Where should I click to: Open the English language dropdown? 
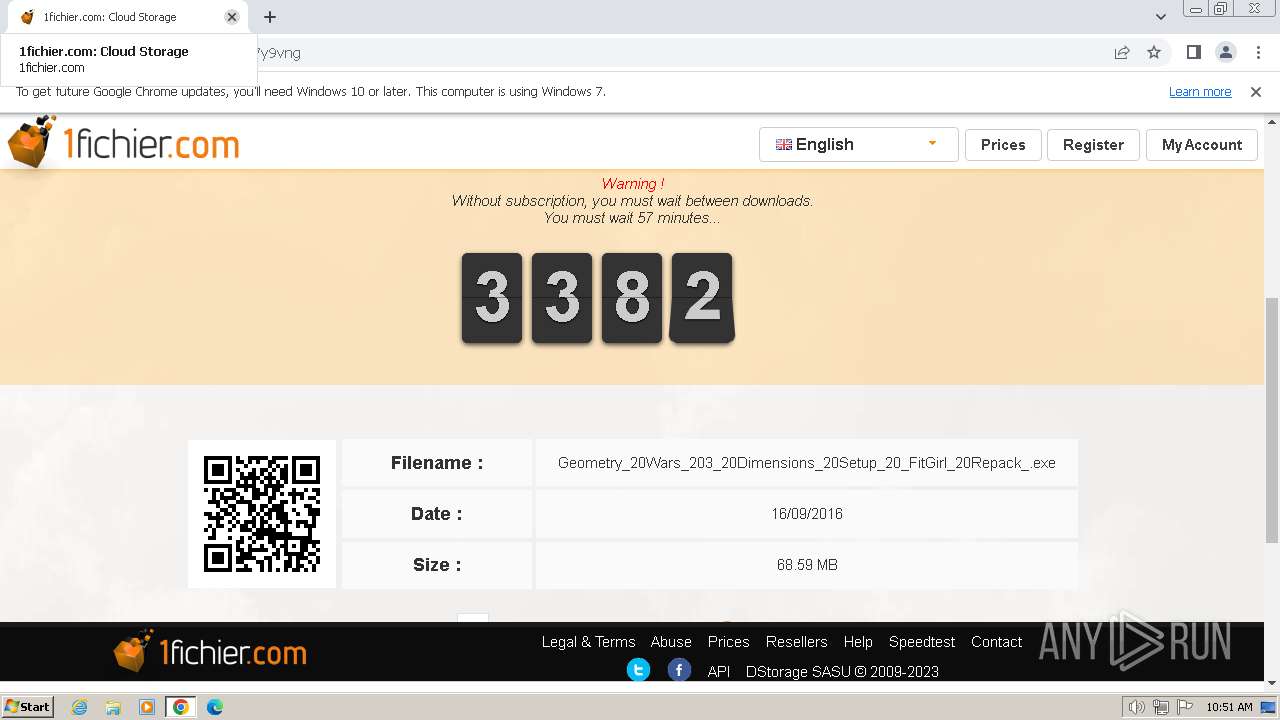pos(858,144)
